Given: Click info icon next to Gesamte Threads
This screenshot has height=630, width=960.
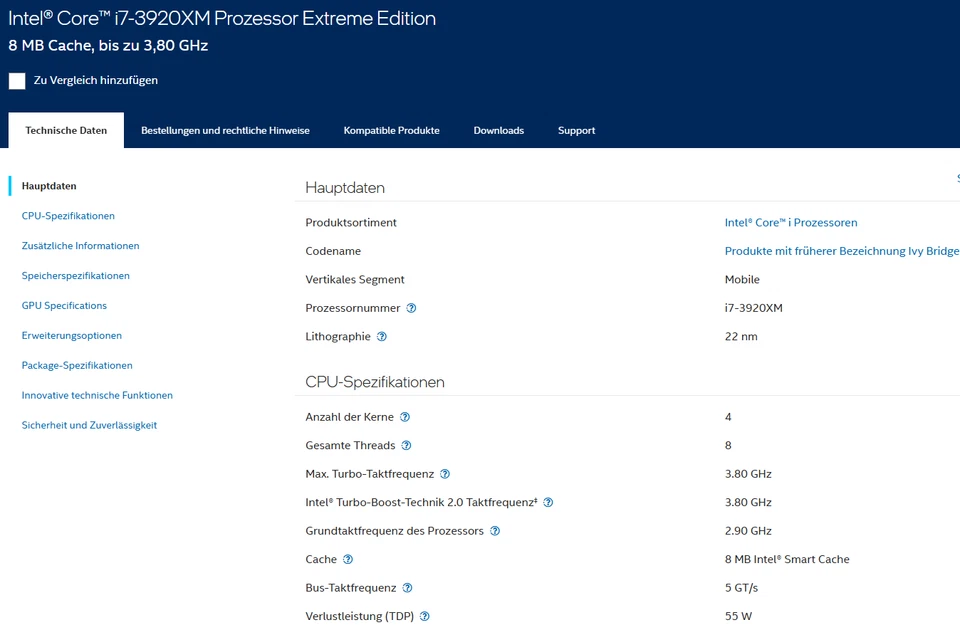Looking at the screenshot, I should point(406,446).
